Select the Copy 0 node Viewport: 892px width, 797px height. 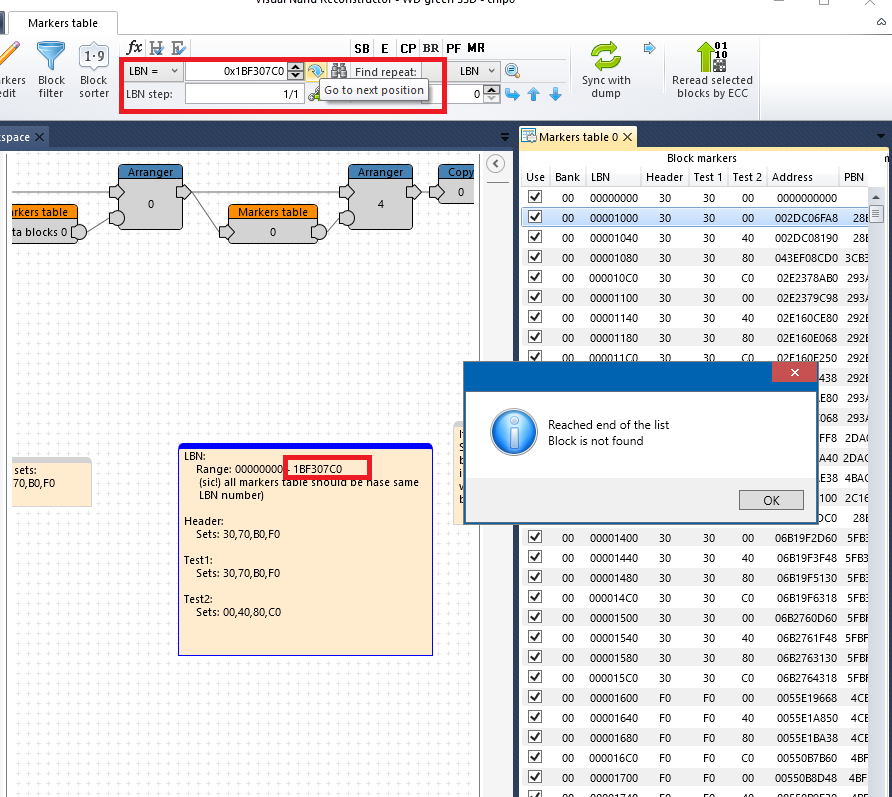pyautogui.click(x=453, y=185)
